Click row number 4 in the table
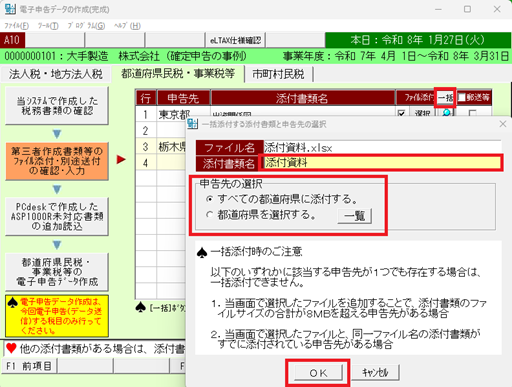The width and height of the screenshot is (512, 387). click(145, 163)
